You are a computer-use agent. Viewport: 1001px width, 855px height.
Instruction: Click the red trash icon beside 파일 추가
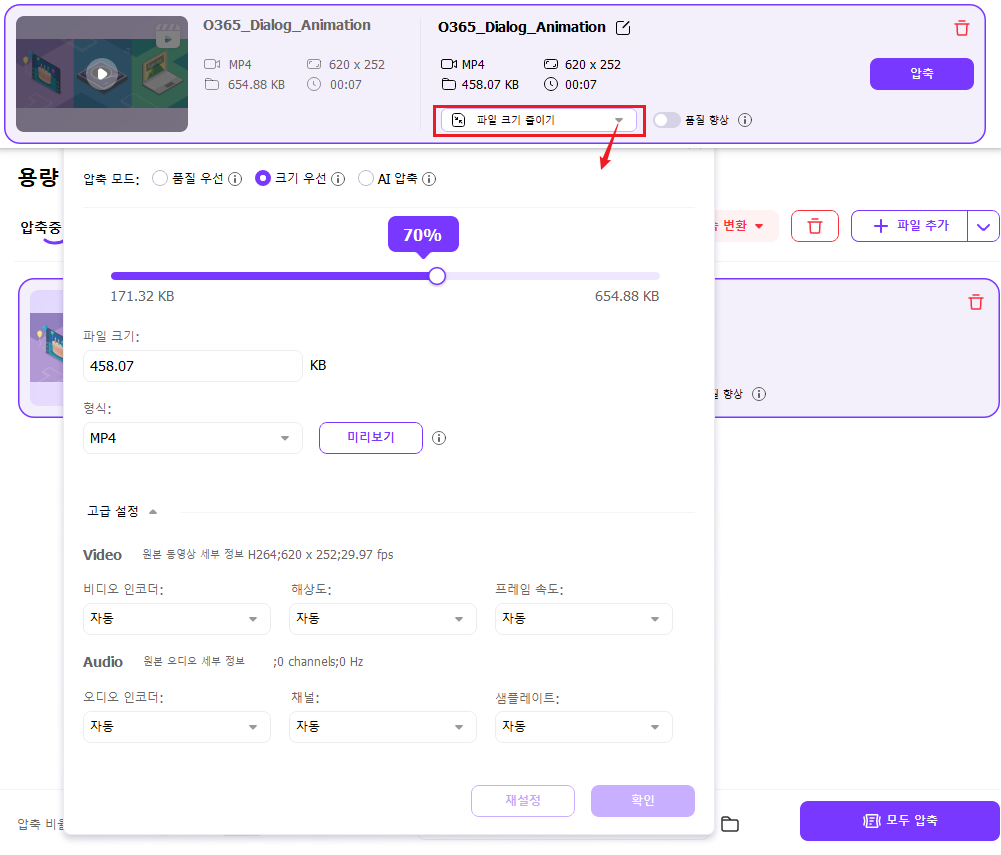coord(815,226)
